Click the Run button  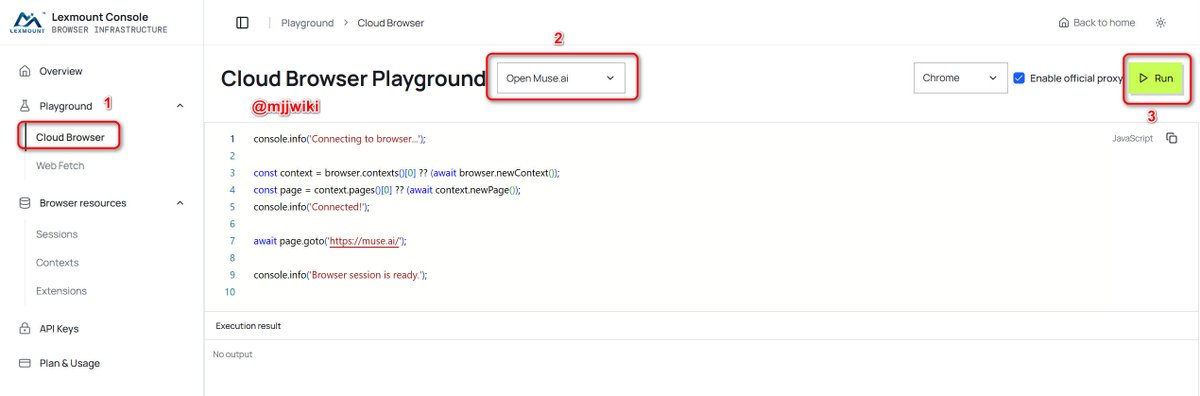tap(1157, 77)
